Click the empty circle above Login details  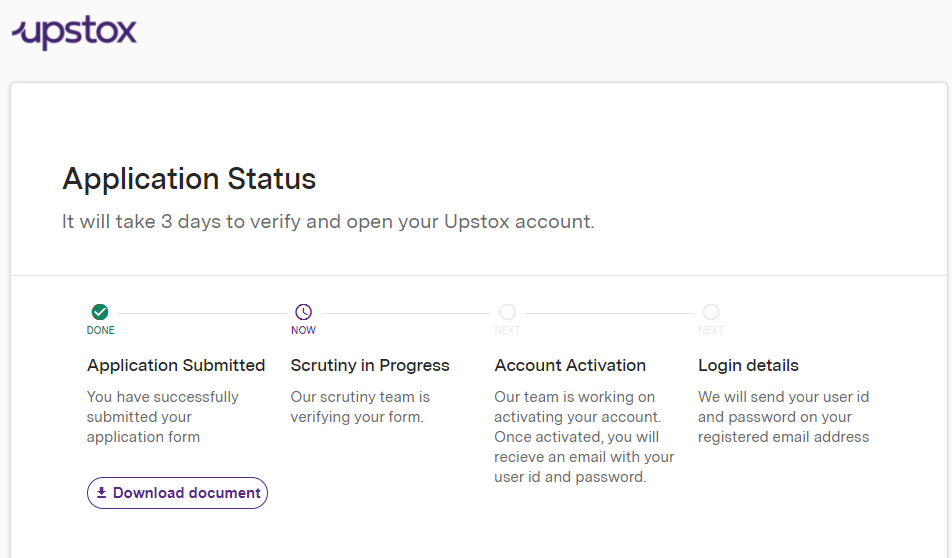tap(711, 312)
